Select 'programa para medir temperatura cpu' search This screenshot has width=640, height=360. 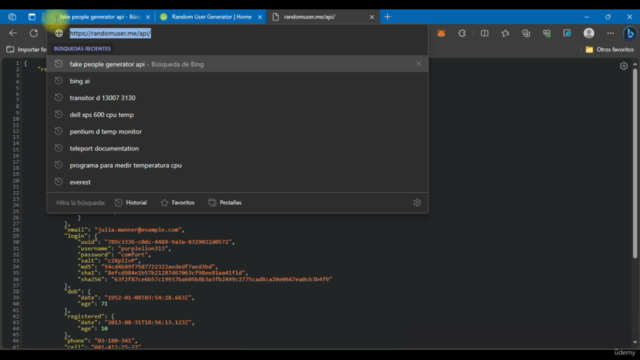[238, 165]
